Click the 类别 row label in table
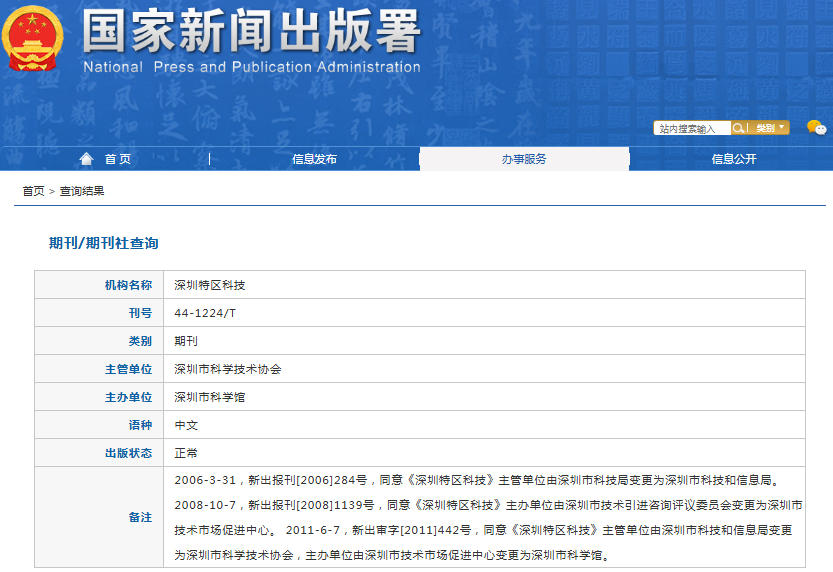Viewport: 833px width, 572px height. click(x=140, y=341)
